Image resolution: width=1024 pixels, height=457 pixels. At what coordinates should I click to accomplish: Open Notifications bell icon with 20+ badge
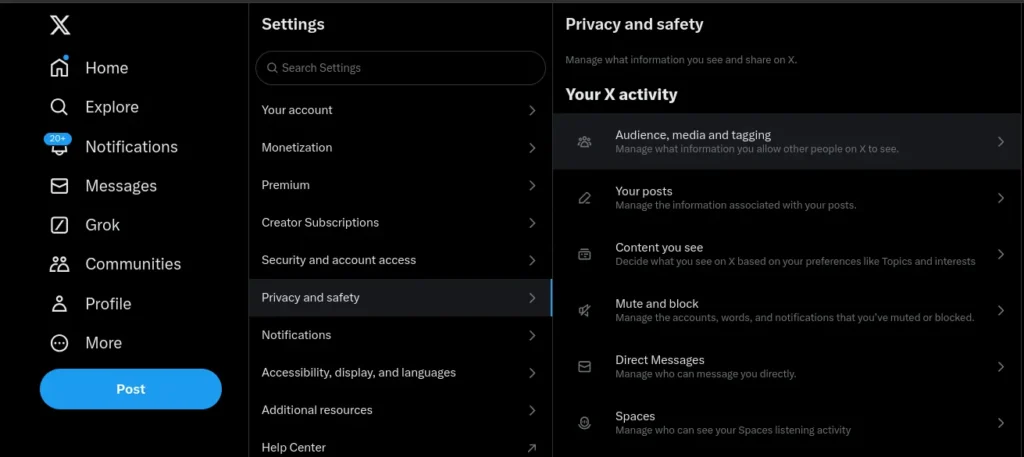point(59,147)
